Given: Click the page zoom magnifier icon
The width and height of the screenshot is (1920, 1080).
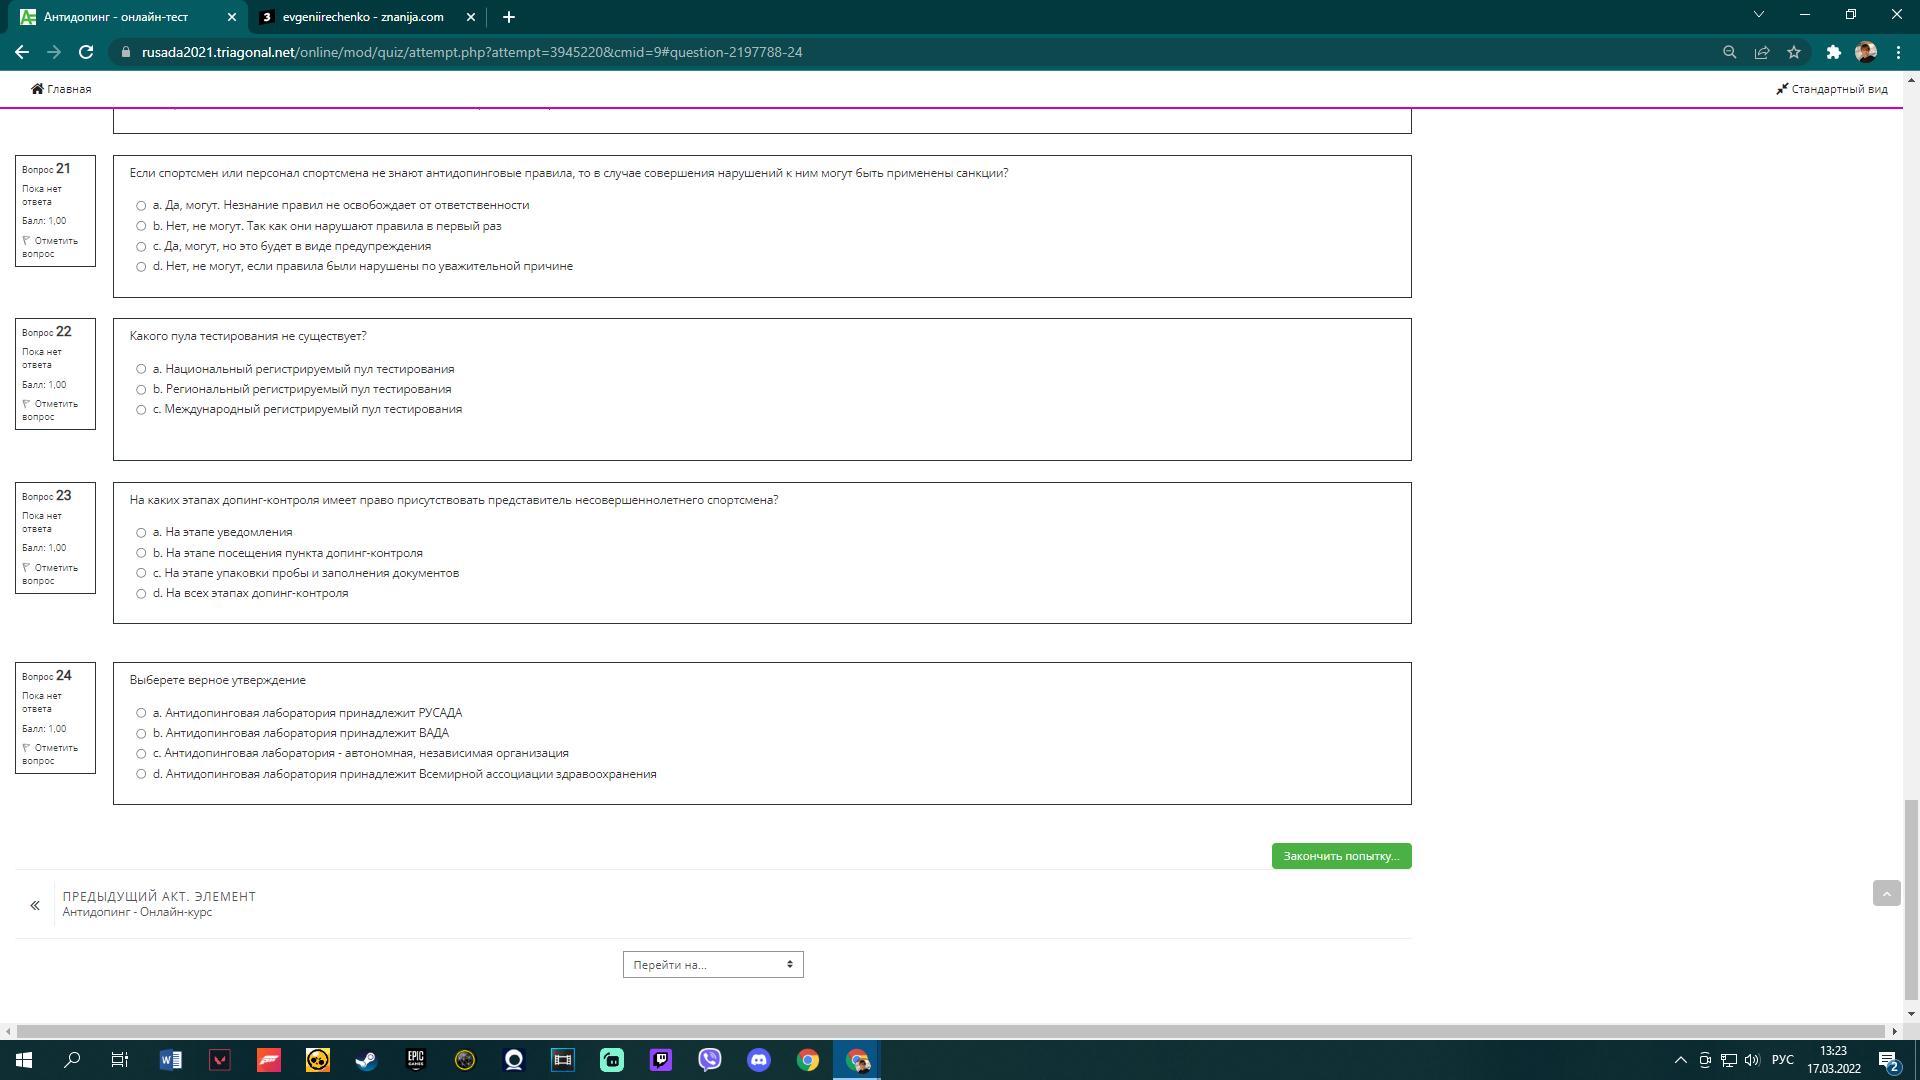Looking at the screenshot, I should click(1729, 52).
